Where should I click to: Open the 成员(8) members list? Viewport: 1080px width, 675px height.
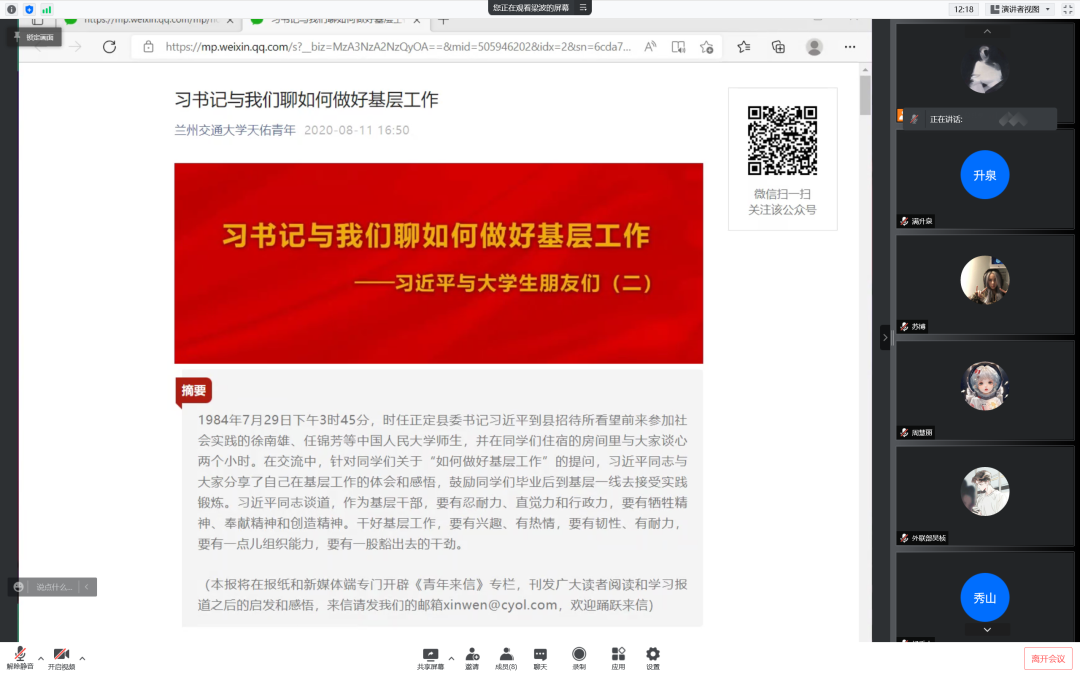tap(506, 658)
